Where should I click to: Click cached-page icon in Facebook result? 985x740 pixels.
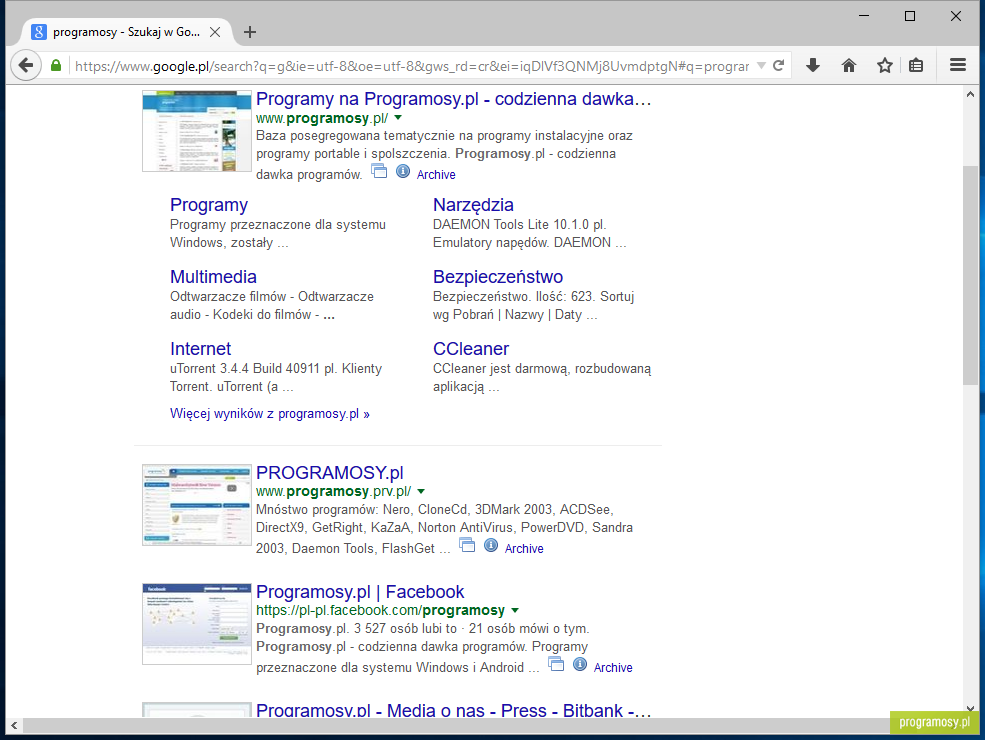click(x=556, y=664)
